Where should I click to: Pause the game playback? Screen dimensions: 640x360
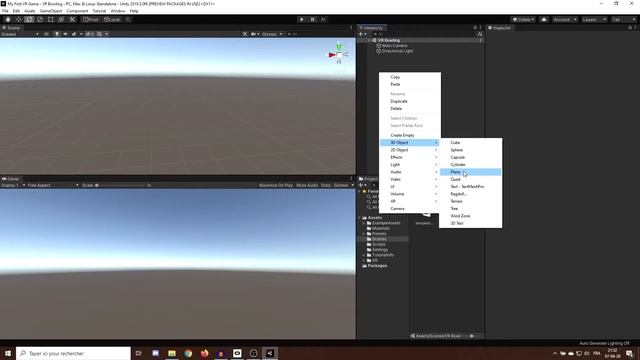pos(313,20)
